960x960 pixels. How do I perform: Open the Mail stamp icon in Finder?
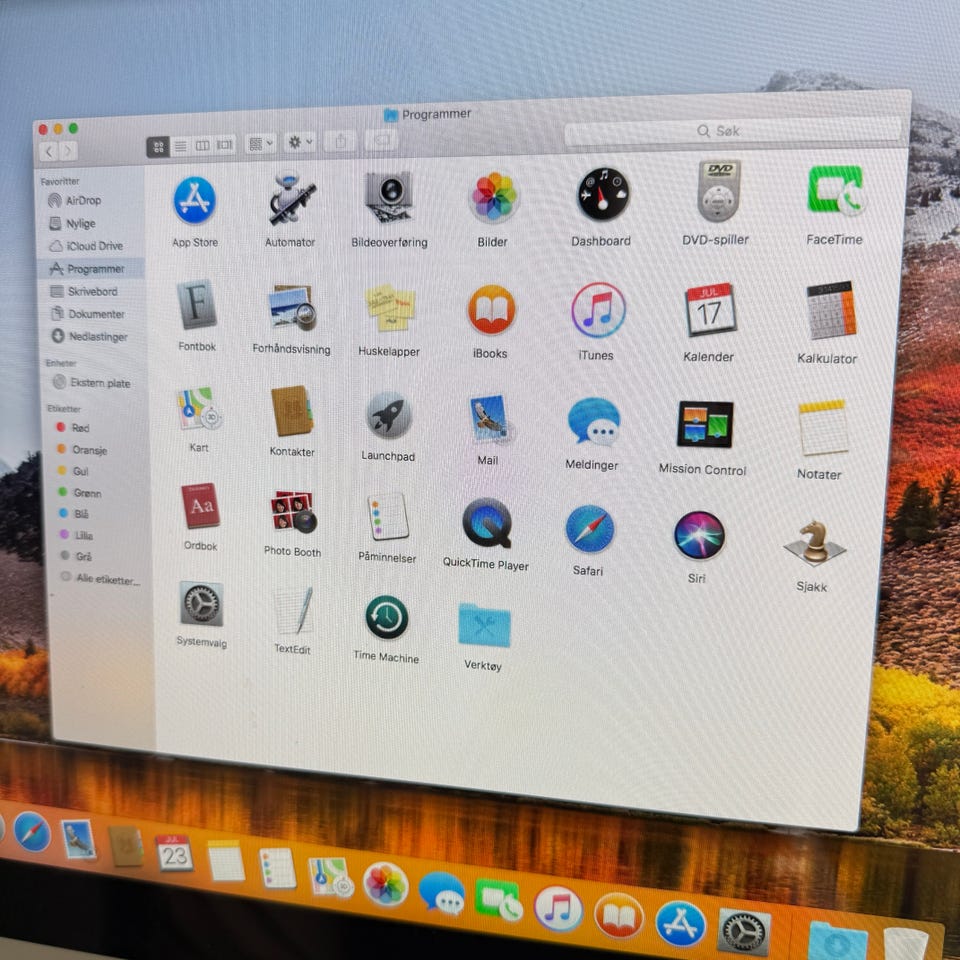click(490, 419)
